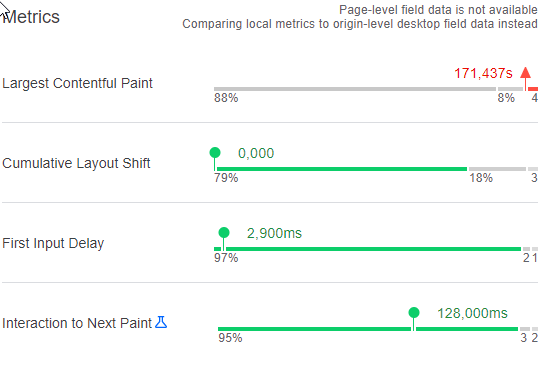The width and height of the screenshot is (550, 375).
Task: Click the green Cumulative Layout Shift marker dot
Action: pyautogui.click(x=215, y=153)
